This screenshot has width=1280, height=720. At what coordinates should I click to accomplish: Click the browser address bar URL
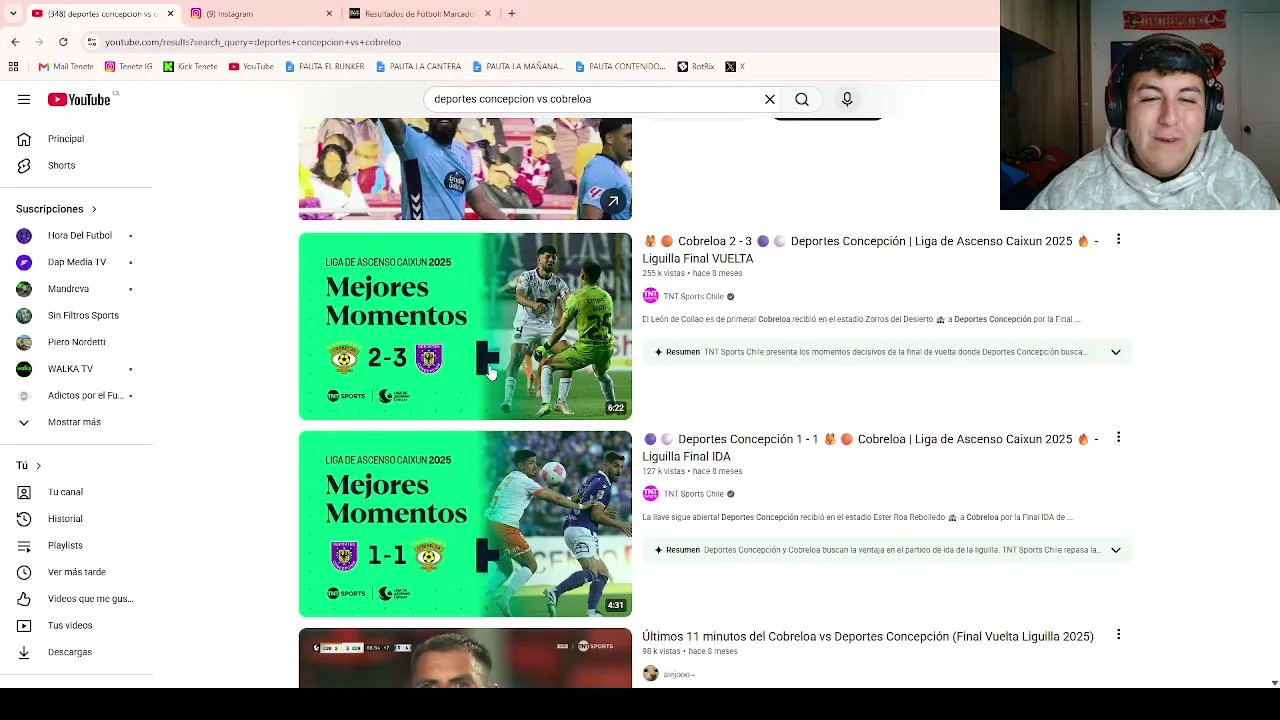click(253, 42)
